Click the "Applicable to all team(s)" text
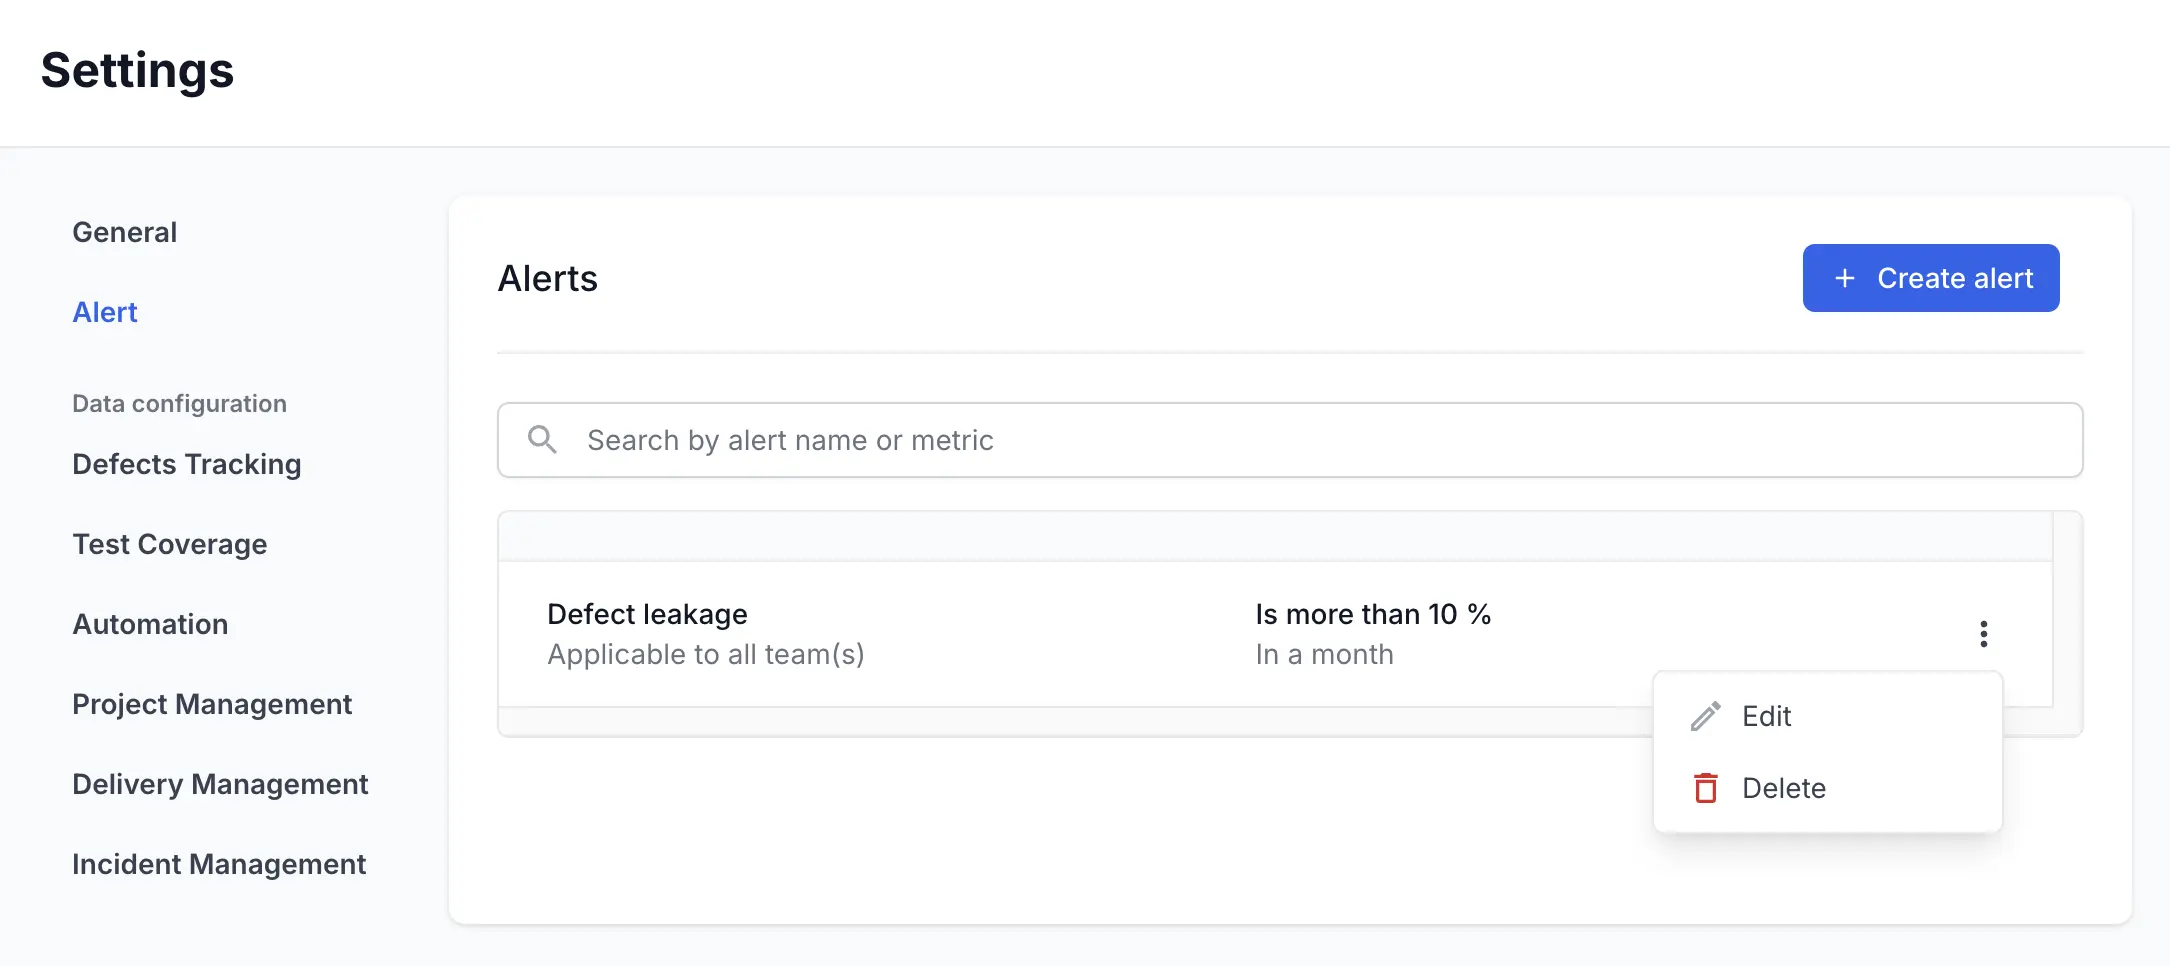 pos(705,654)
